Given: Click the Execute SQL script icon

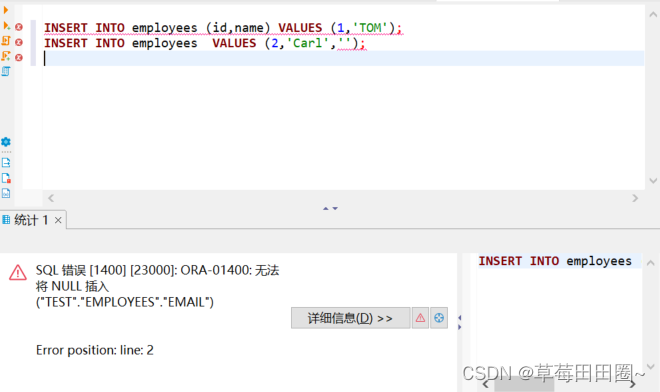Looking at the screenshot, I should 6,41.
